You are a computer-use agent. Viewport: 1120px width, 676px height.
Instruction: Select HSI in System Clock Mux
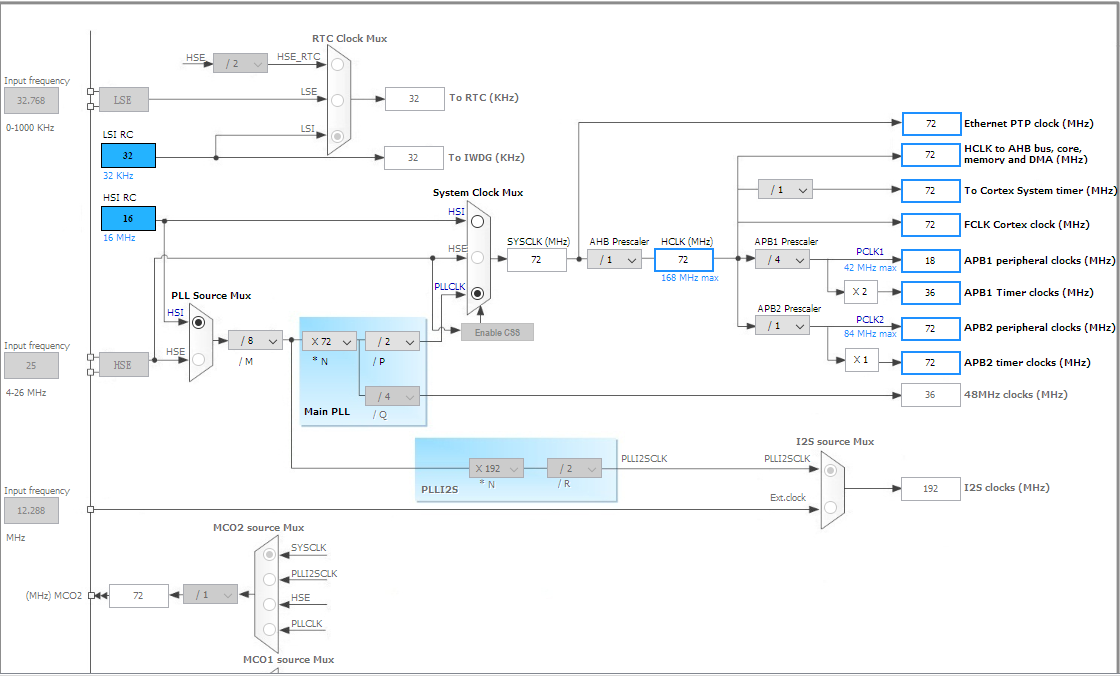477,221
